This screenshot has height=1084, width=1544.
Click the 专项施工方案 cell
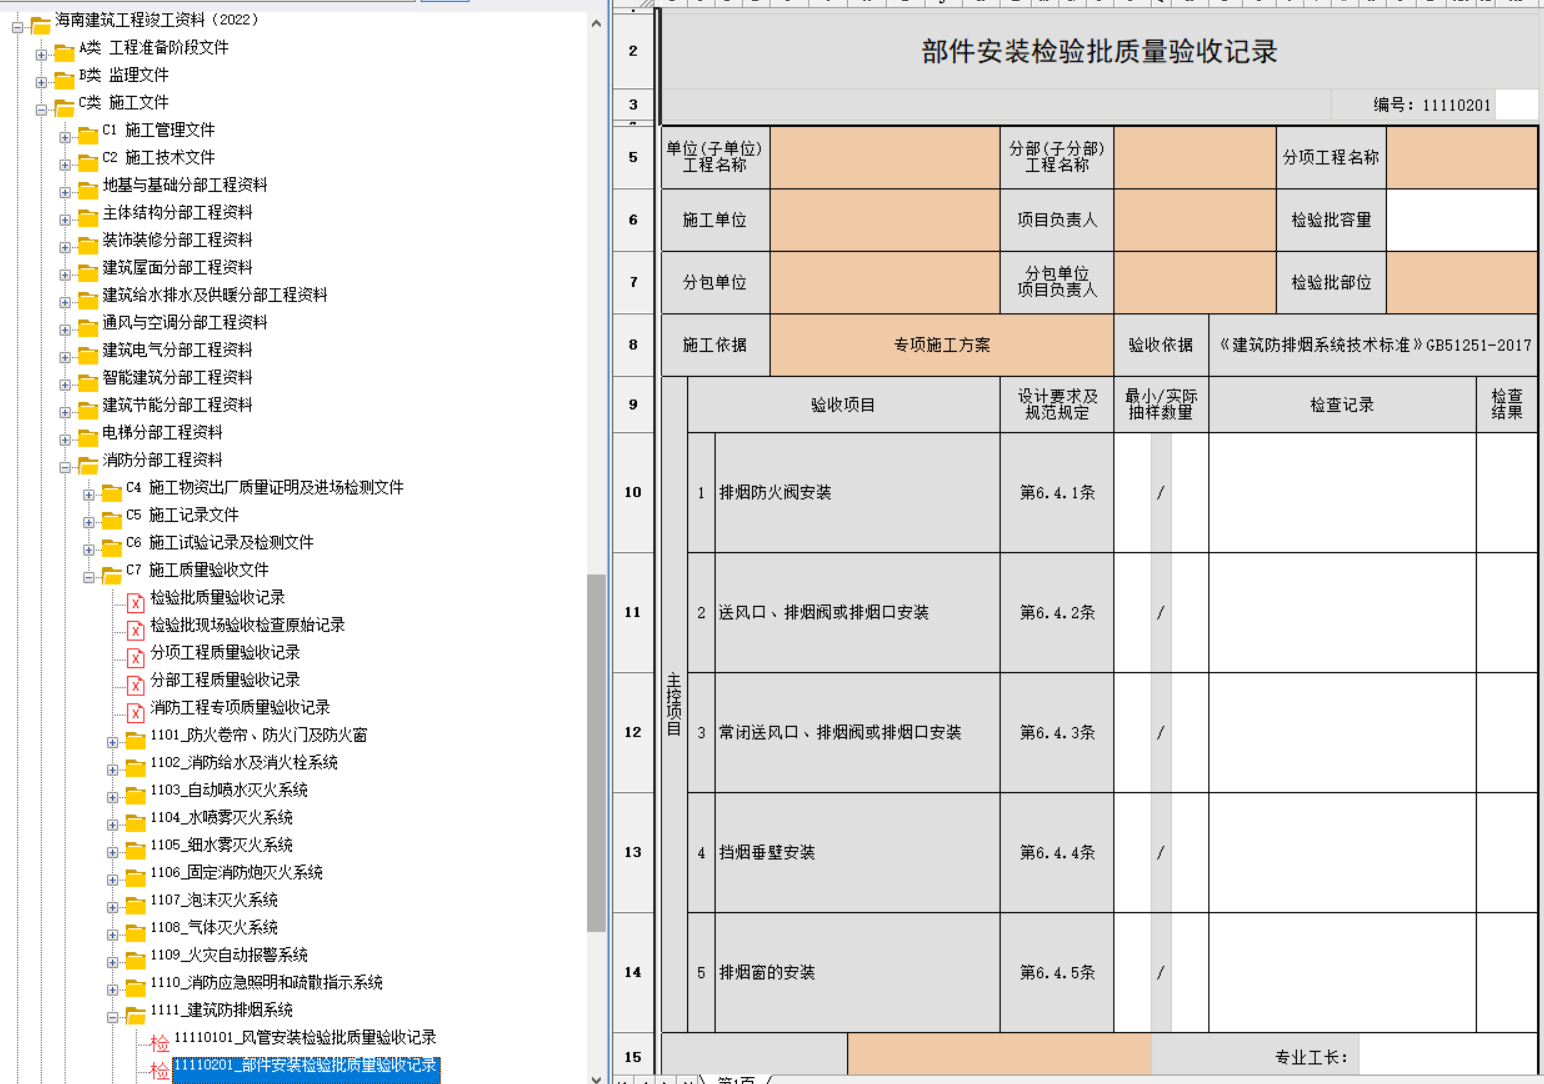click(942, 345)
